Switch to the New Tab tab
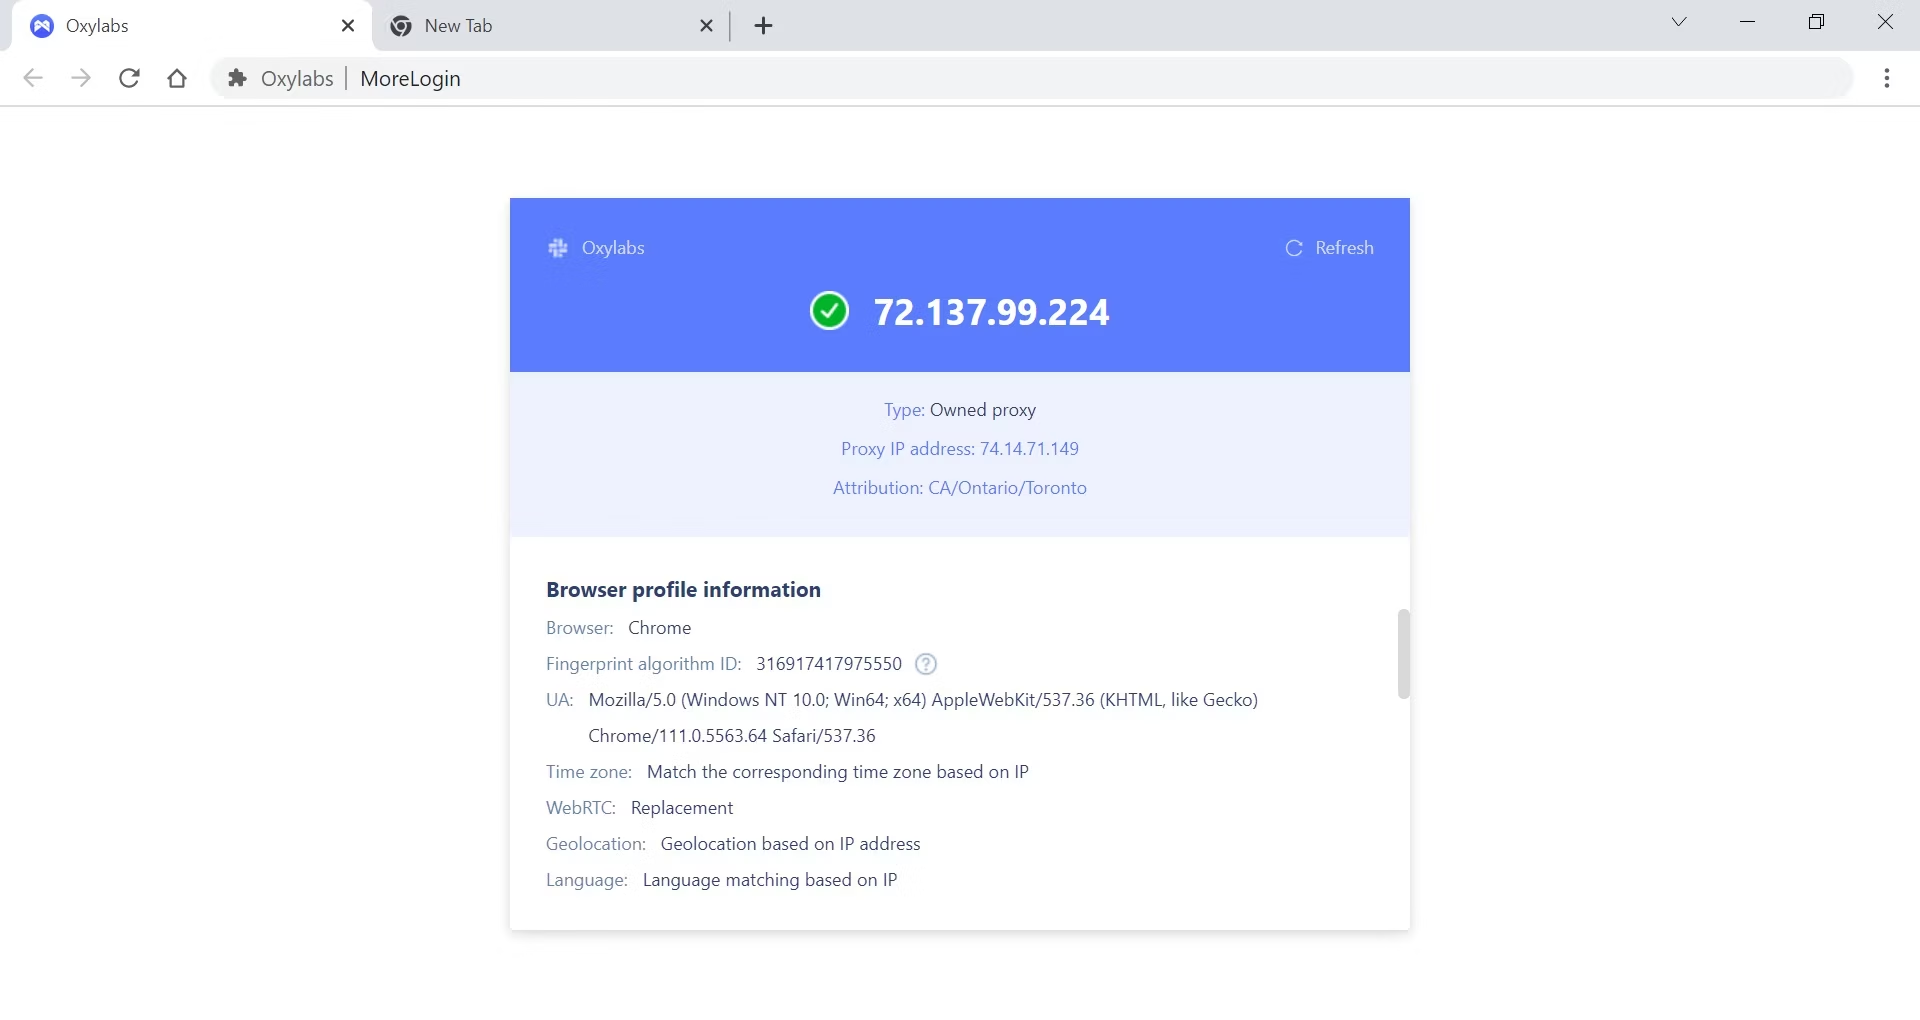The height and width of the screenshot is (1020, 1920). [540, 26]
